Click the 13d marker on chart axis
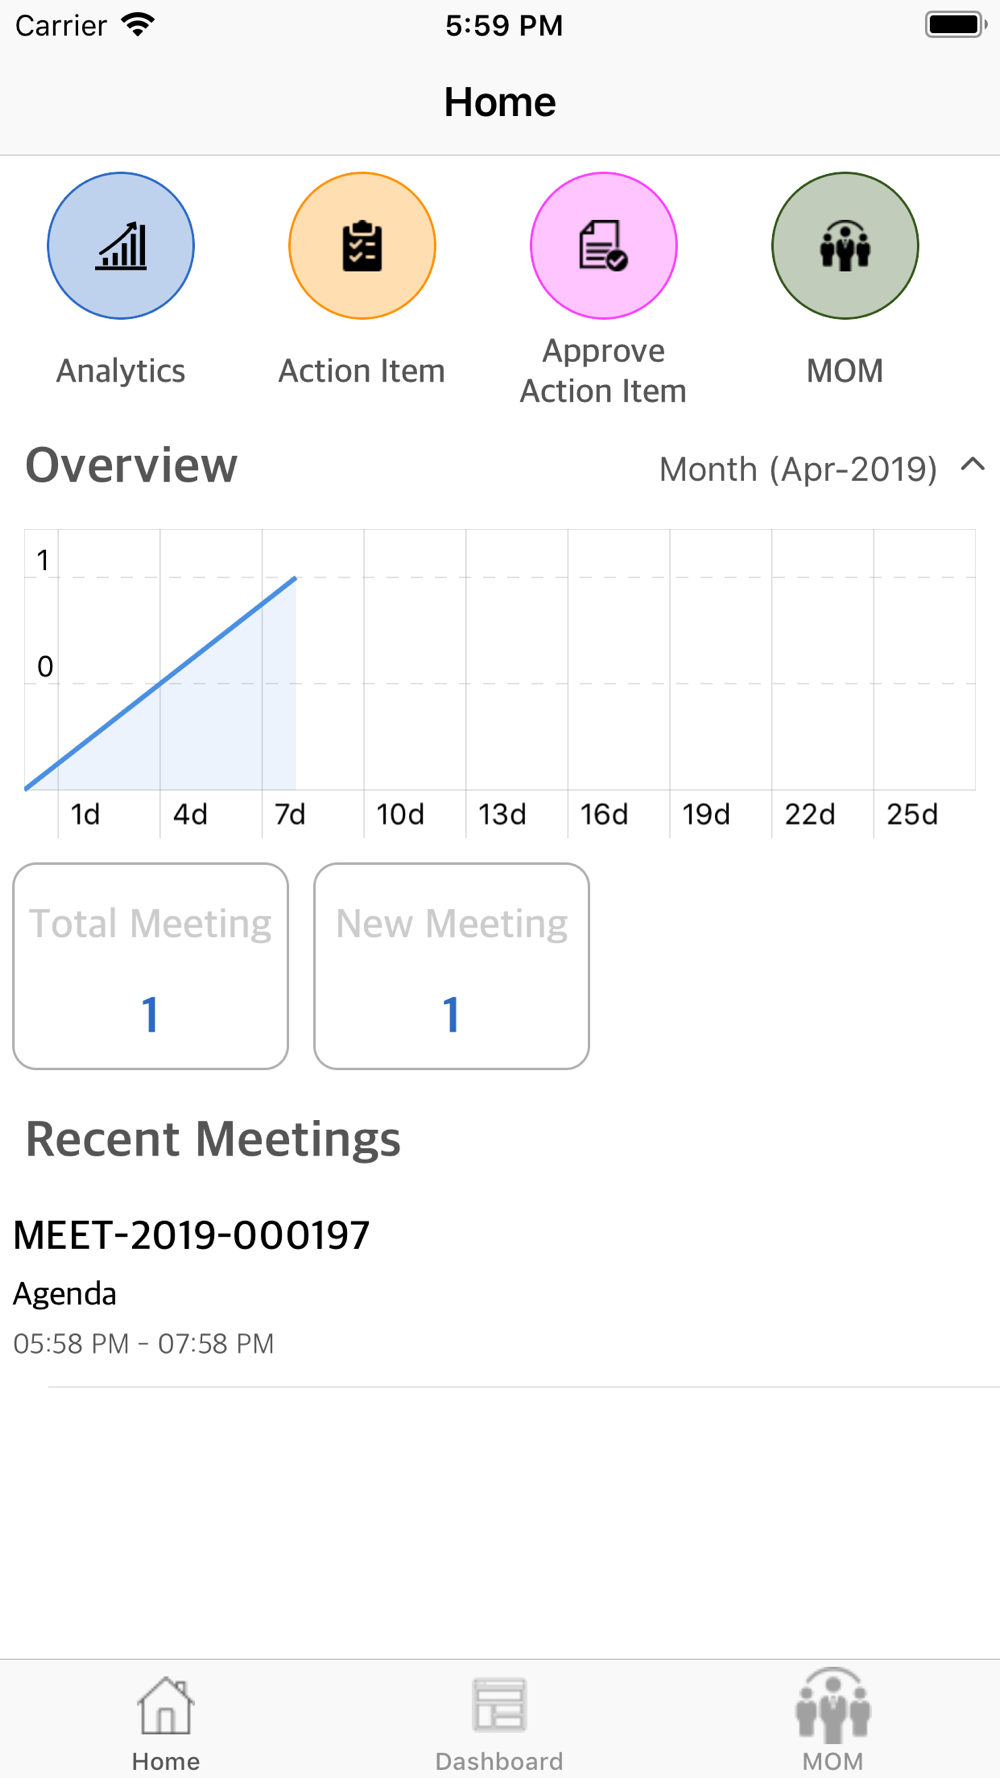 (x=502, y=814)
